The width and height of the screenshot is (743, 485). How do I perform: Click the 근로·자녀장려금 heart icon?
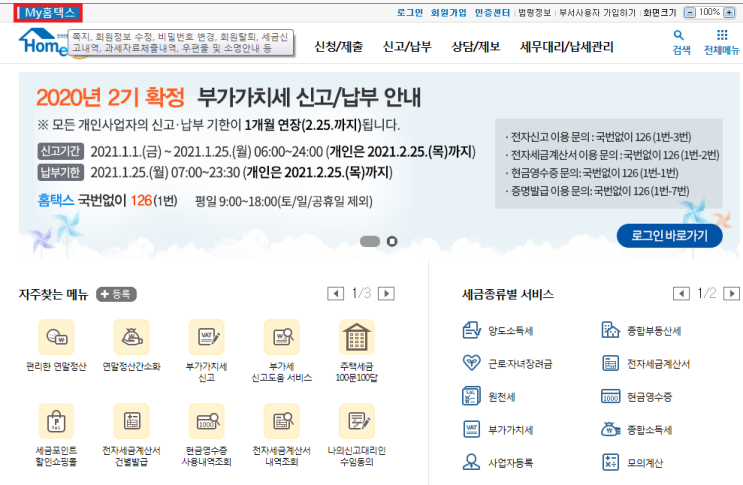(471, 363)
